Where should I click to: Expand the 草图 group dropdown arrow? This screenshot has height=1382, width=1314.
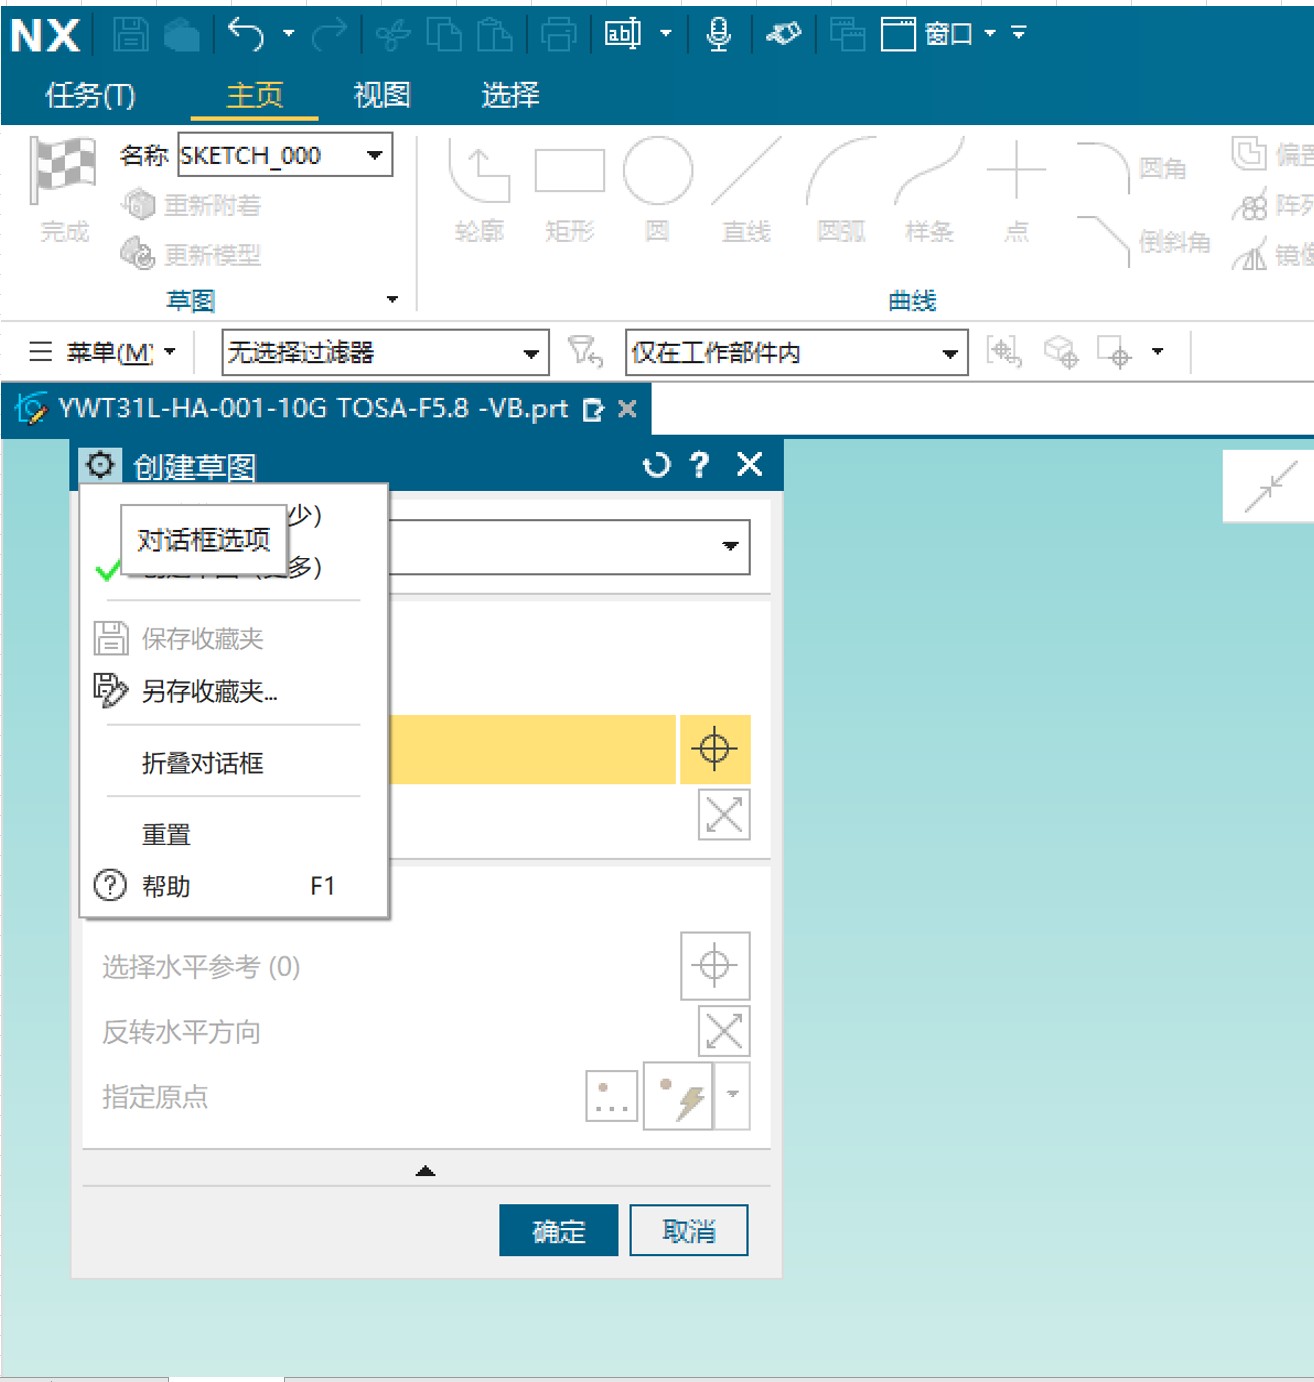pyautogui.click(x=392, y=299)
